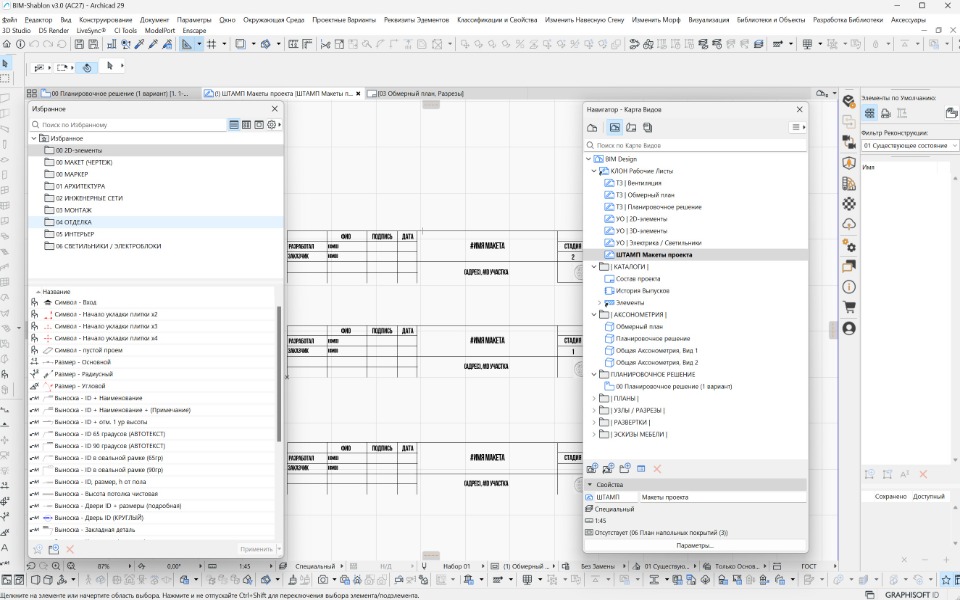Screen dimensions: 960x600
Task: Open the scale 1:45 selector in status bar
Action: (244, 566)
